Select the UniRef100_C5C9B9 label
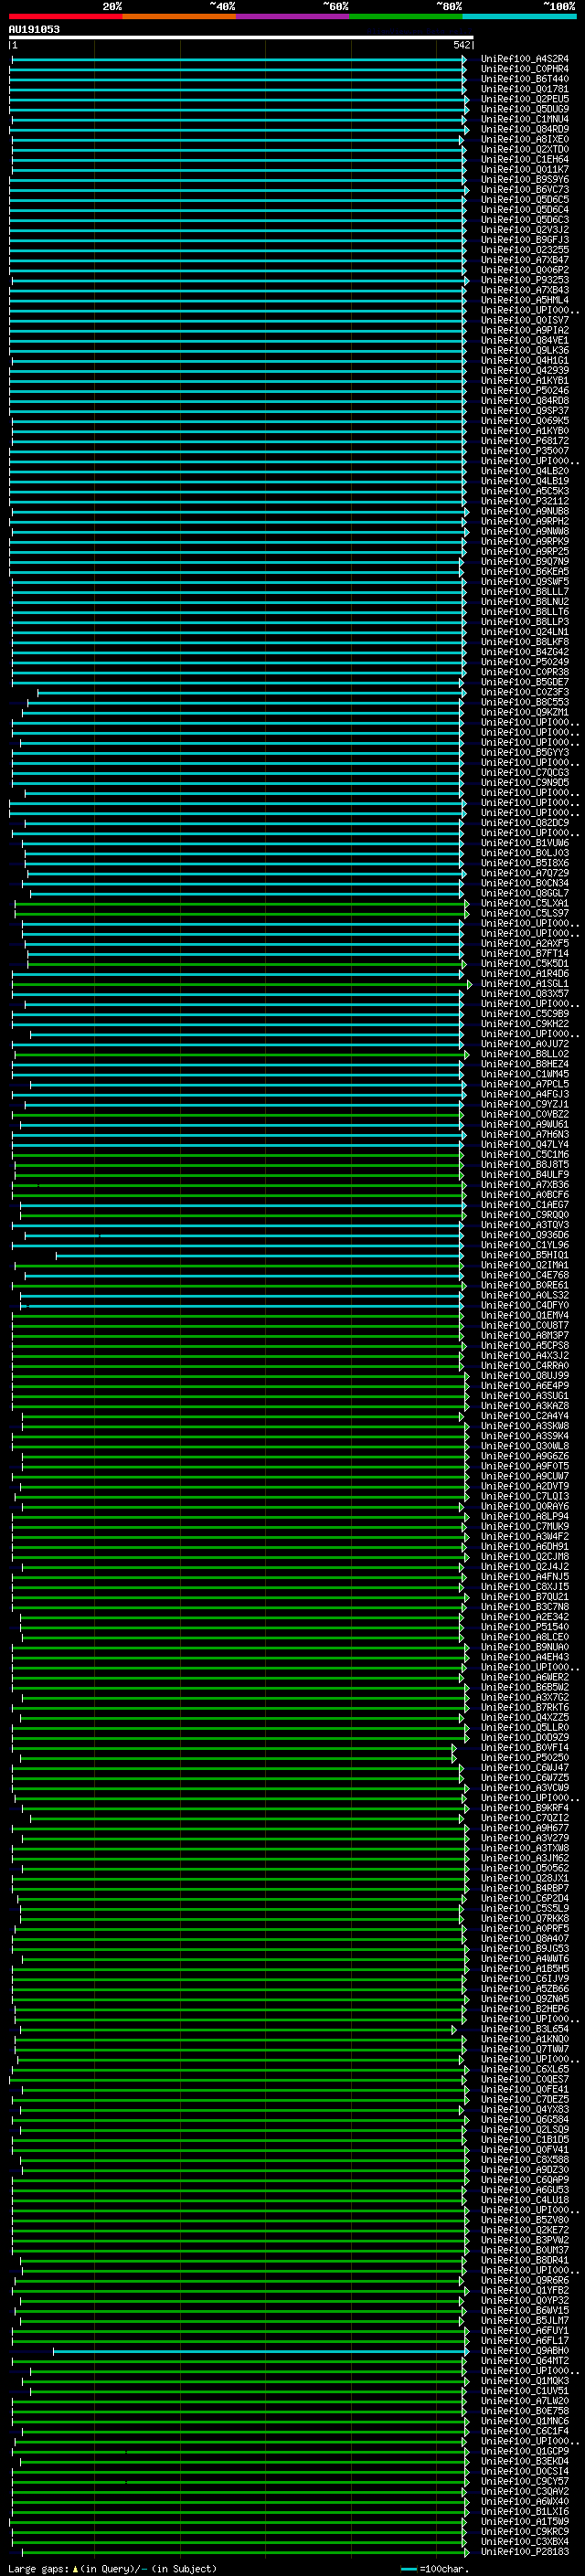Screen dimensions: 585x2576 (x=524, y=1014)
